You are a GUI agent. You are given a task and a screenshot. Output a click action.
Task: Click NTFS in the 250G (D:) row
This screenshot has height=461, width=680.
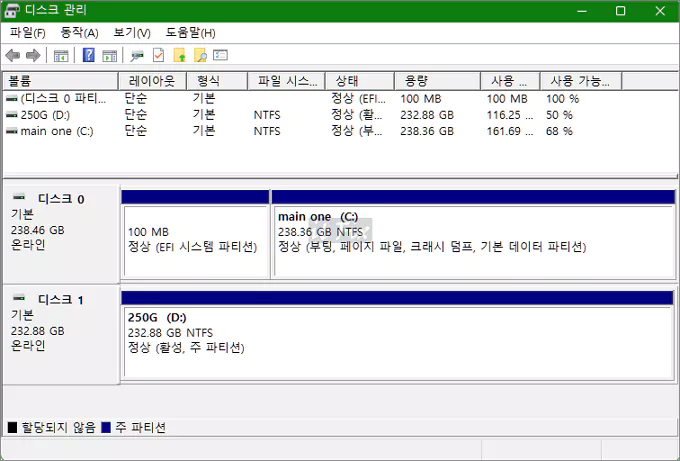pyautogui.click(x=267, y=115)
